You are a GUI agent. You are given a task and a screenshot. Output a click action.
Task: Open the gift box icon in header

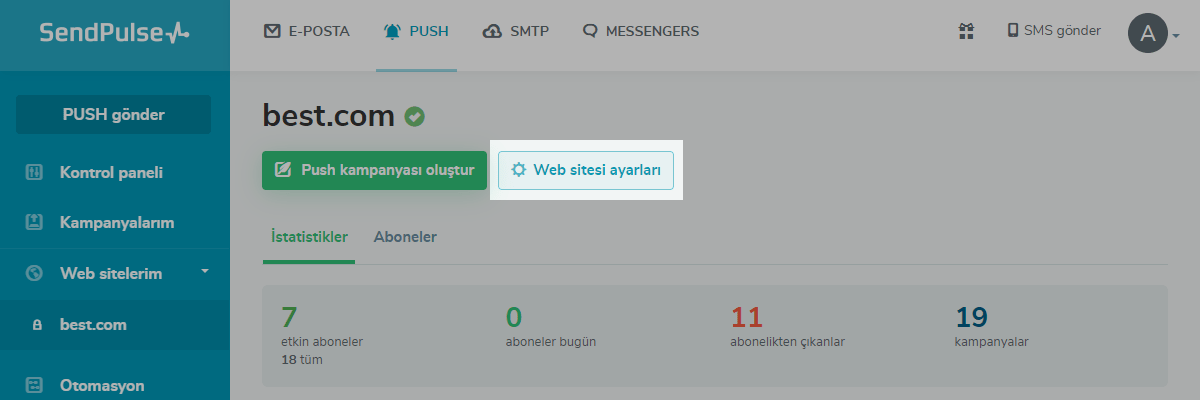point(966,31)
